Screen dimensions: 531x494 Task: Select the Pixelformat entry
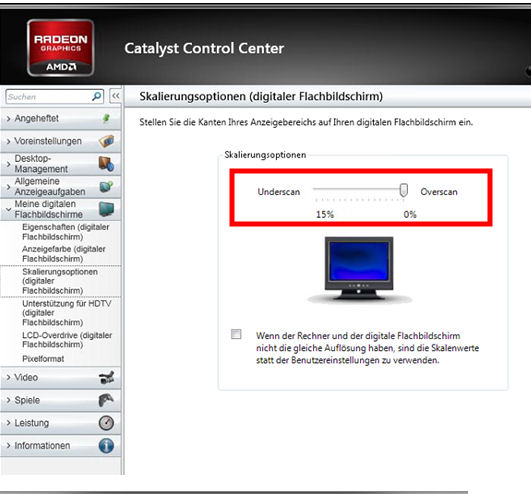[x=43, y=359]
